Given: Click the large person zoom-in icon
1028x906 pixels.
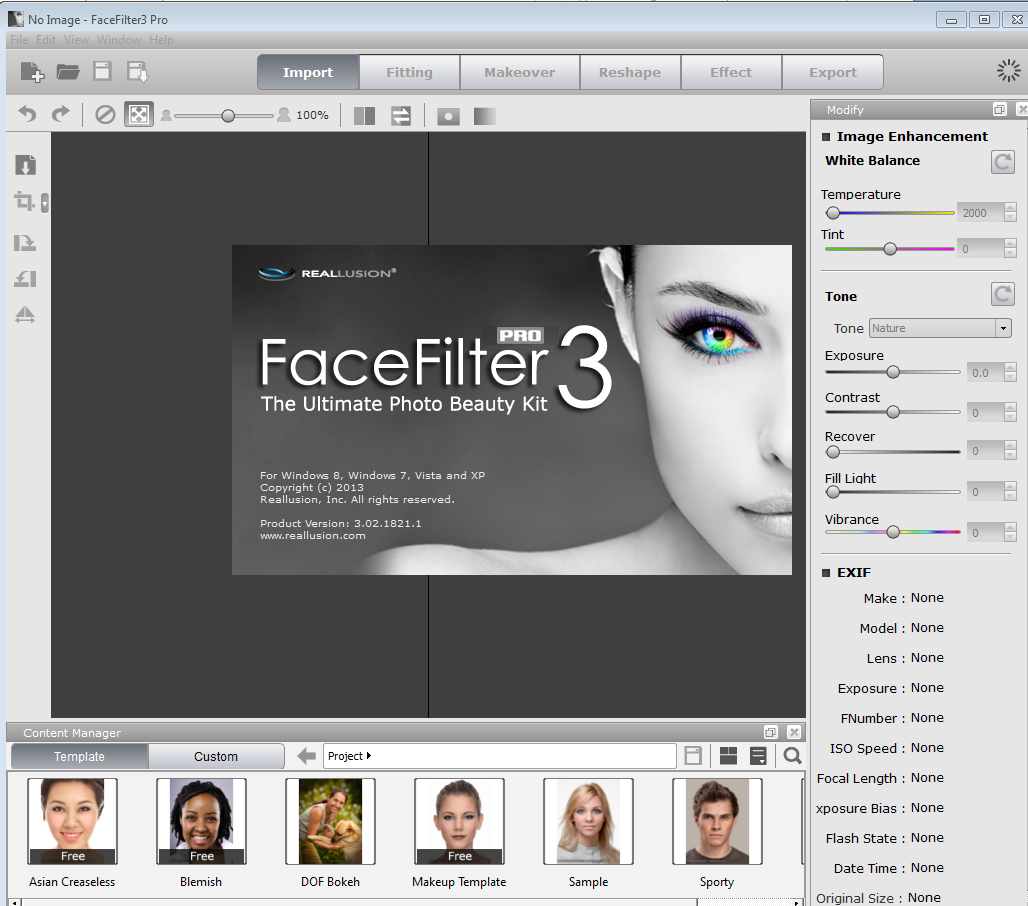Looking at the screenshot, I should click(284, 115).
